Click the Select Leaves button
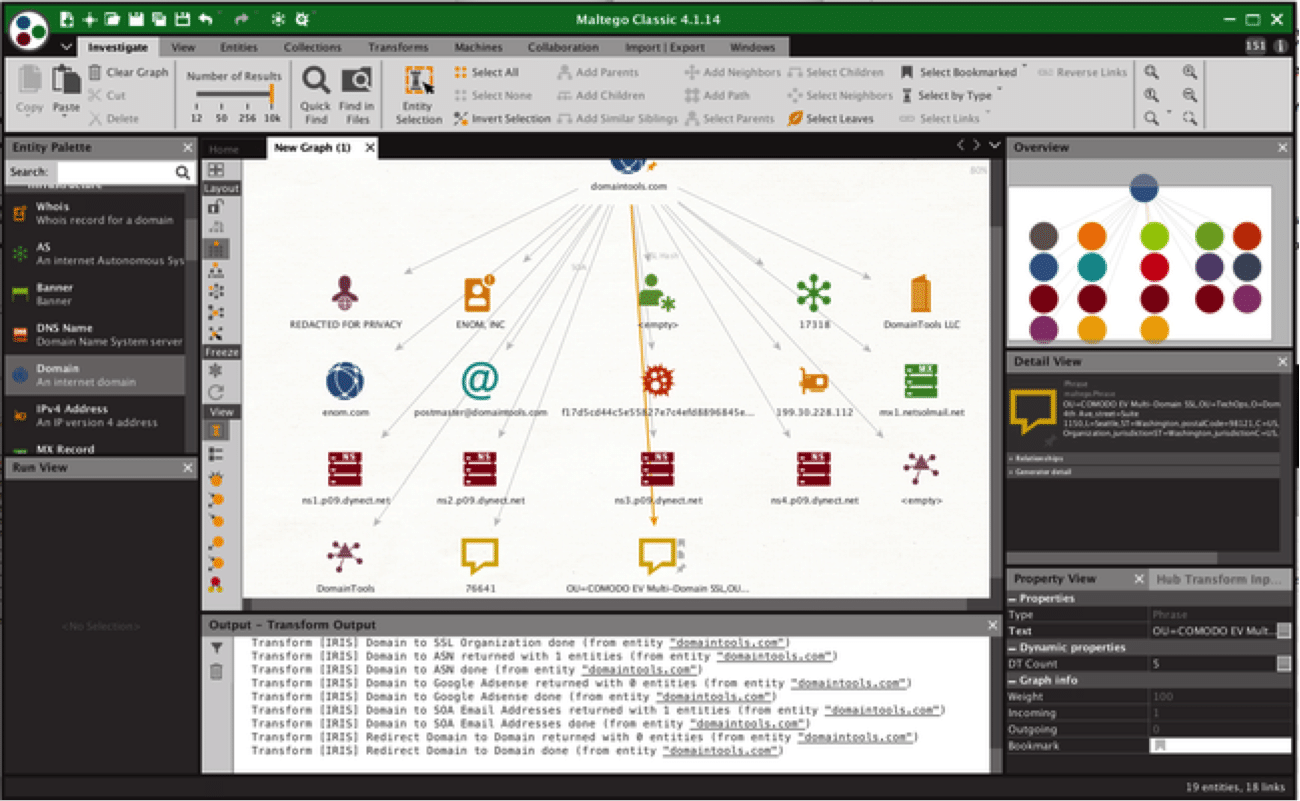 [x=830, y=118]
